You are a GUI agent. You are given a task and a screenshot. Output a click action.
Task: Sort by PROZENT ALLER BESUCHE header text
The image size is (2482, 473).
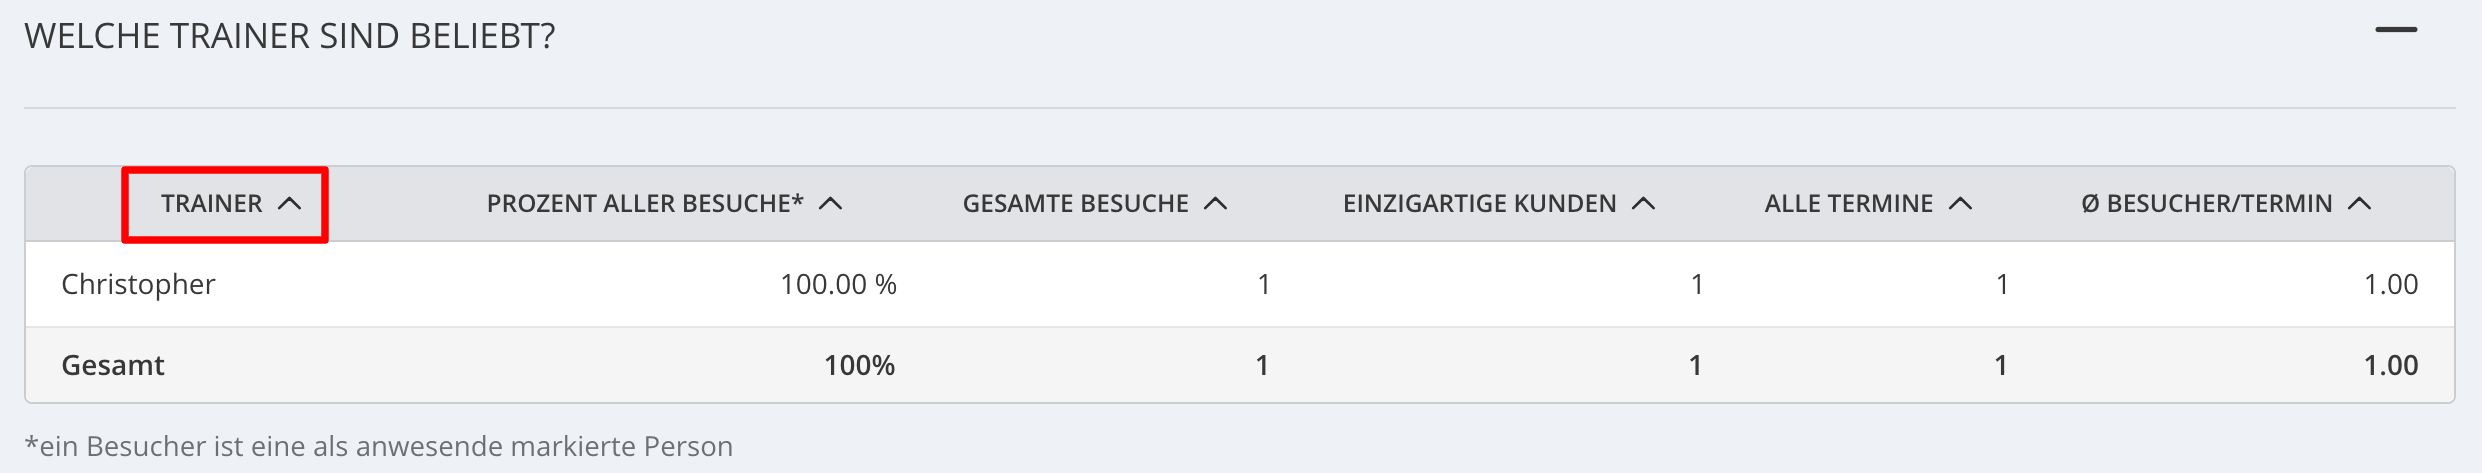[645, 204]
